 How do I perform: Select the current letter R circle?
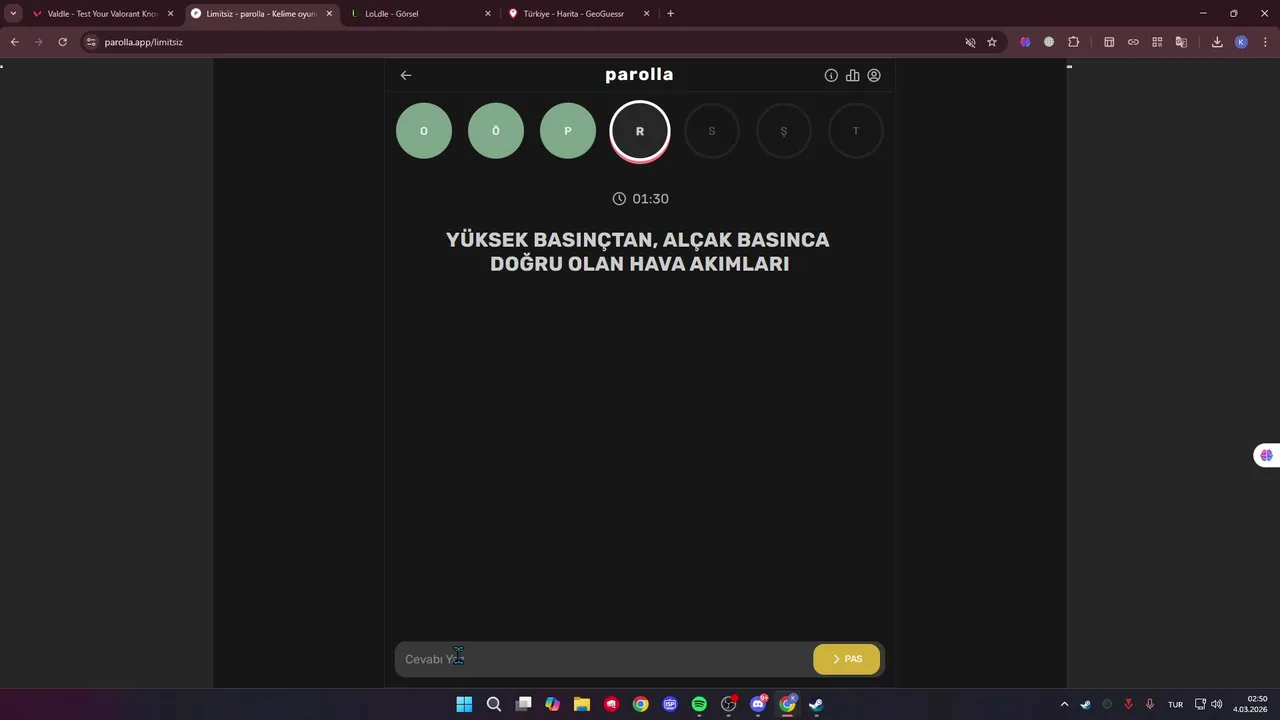(x=640, y=131)
